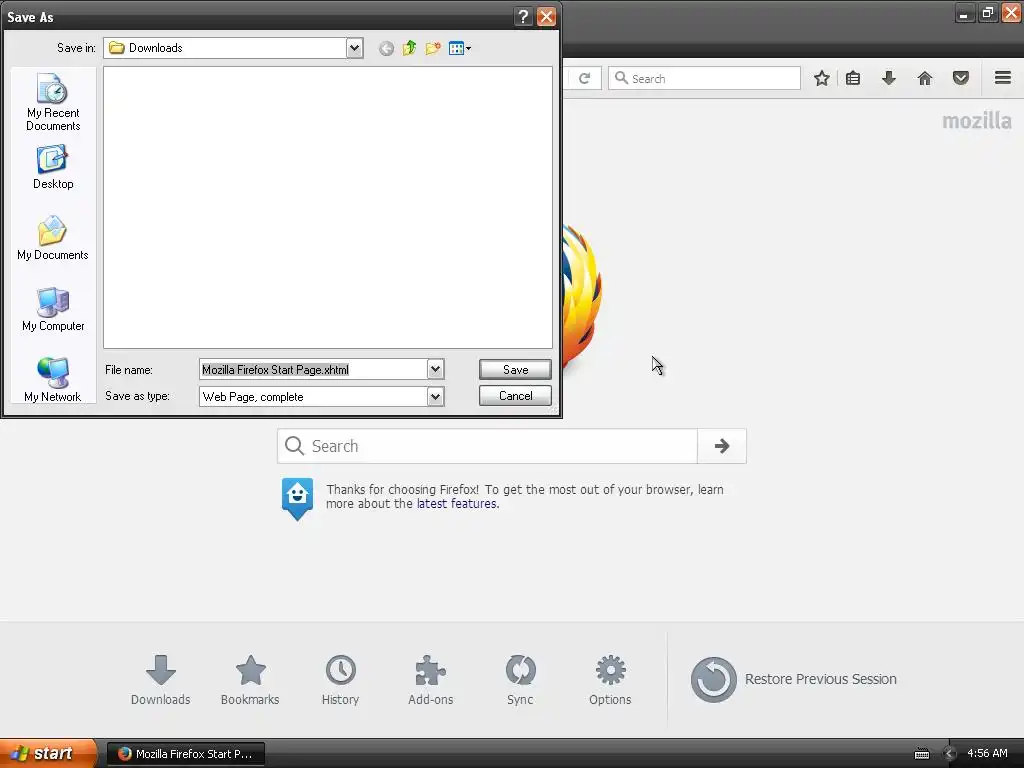Screen dimensions: 1024x768
Task: Select My Computer in the places bar
Action: tap(53, 310)
